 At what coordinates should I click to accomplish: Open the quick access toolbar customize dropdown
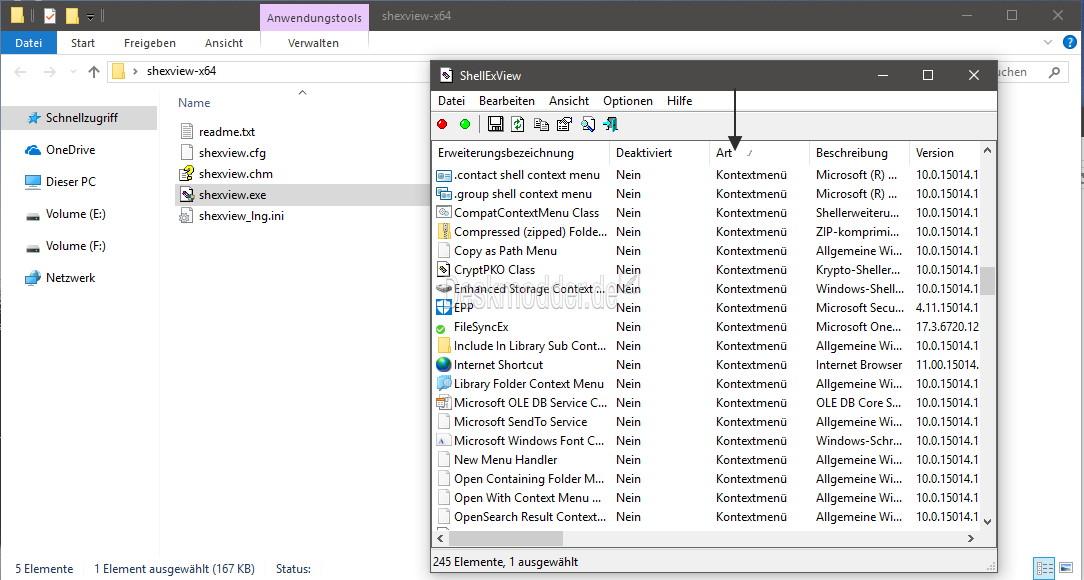coord(91,17)
